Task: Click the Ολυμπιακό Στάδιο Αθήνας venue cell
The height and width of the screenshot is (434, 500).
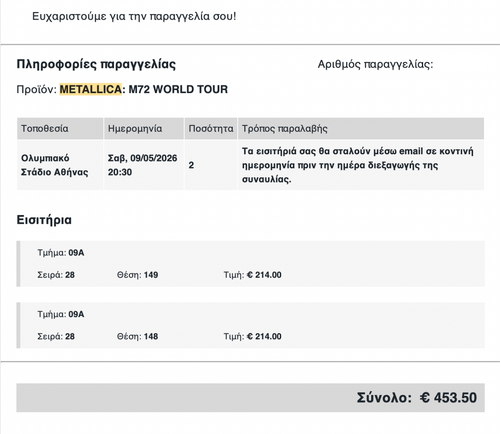Action: [60, 165]
